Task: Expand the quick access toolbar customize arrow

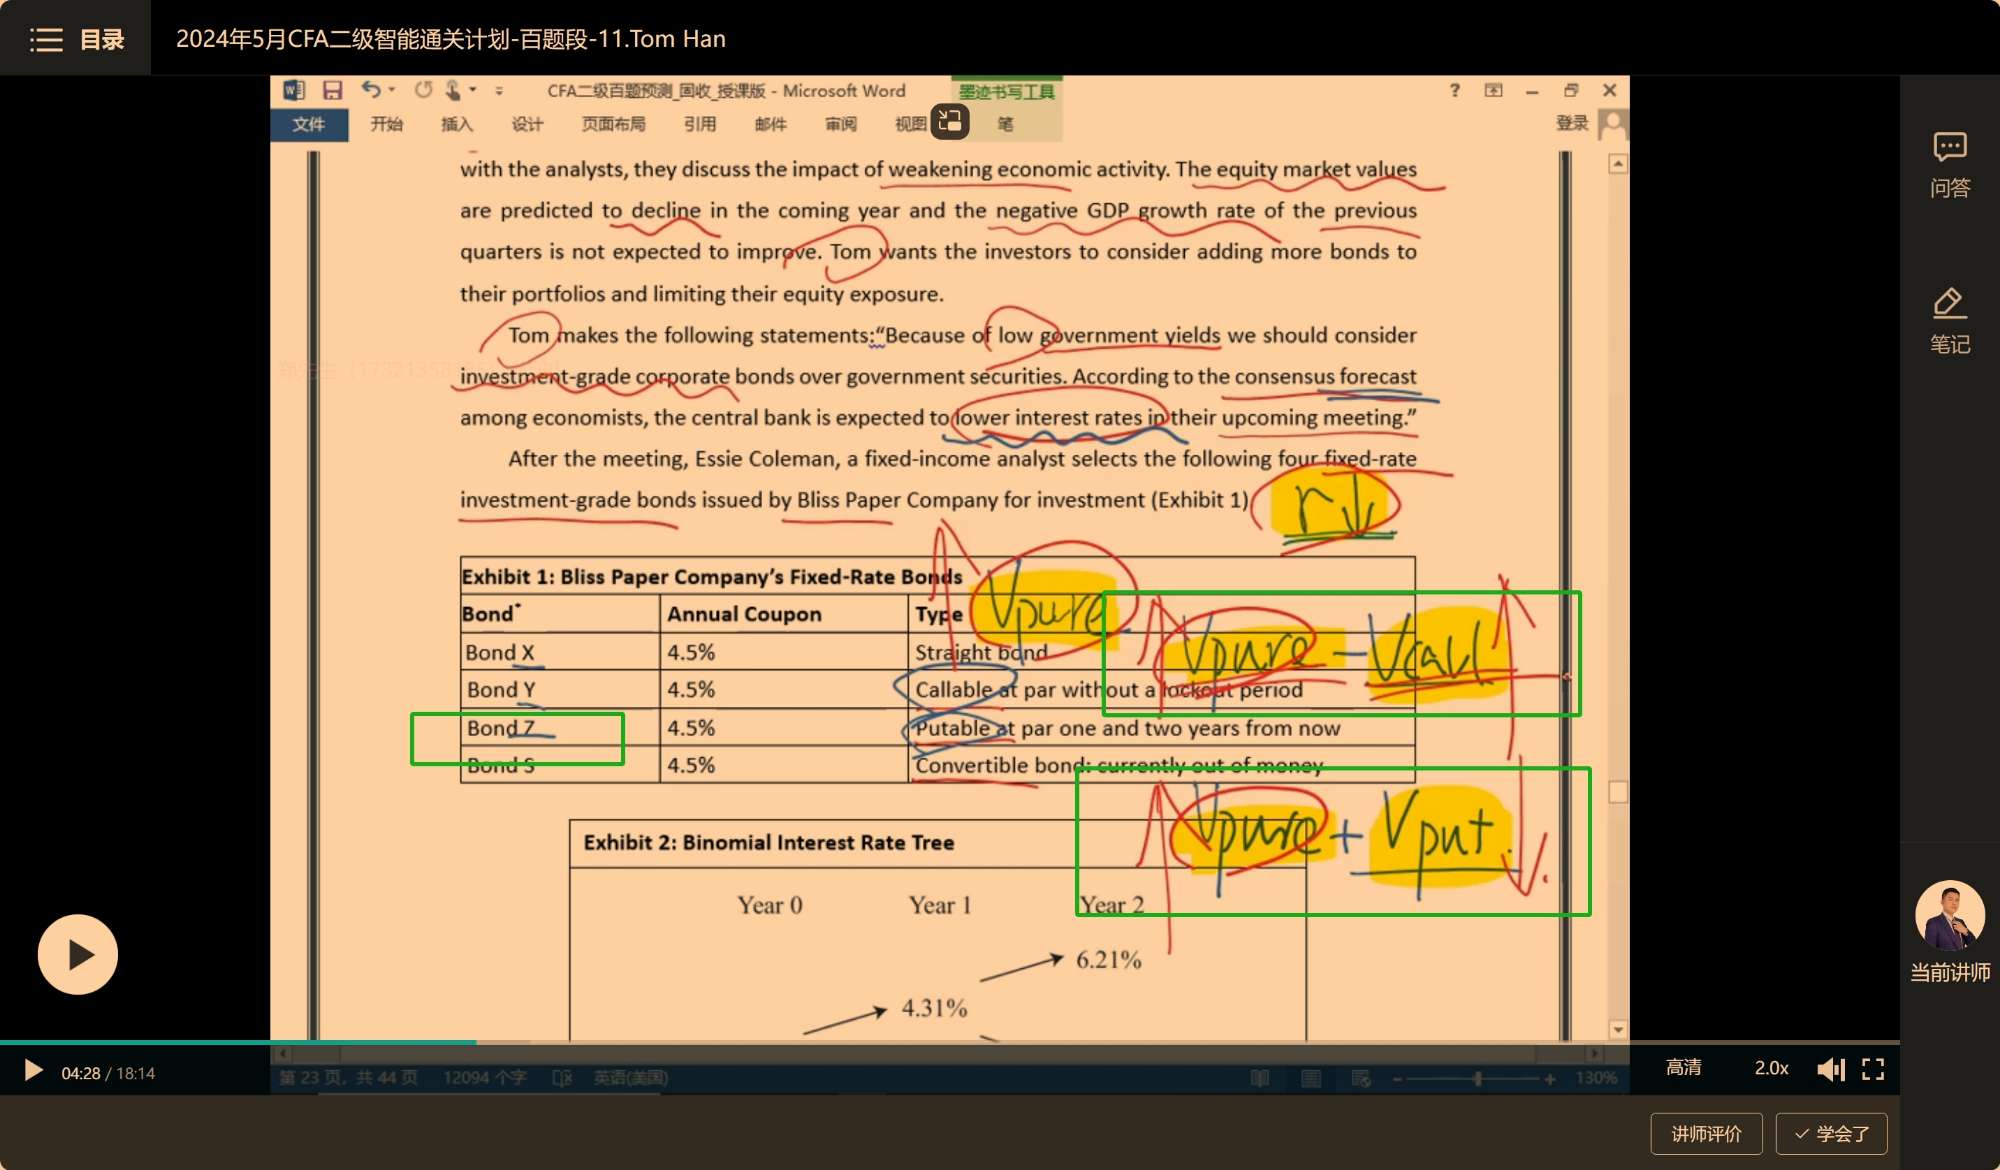Action: (499, 91)
